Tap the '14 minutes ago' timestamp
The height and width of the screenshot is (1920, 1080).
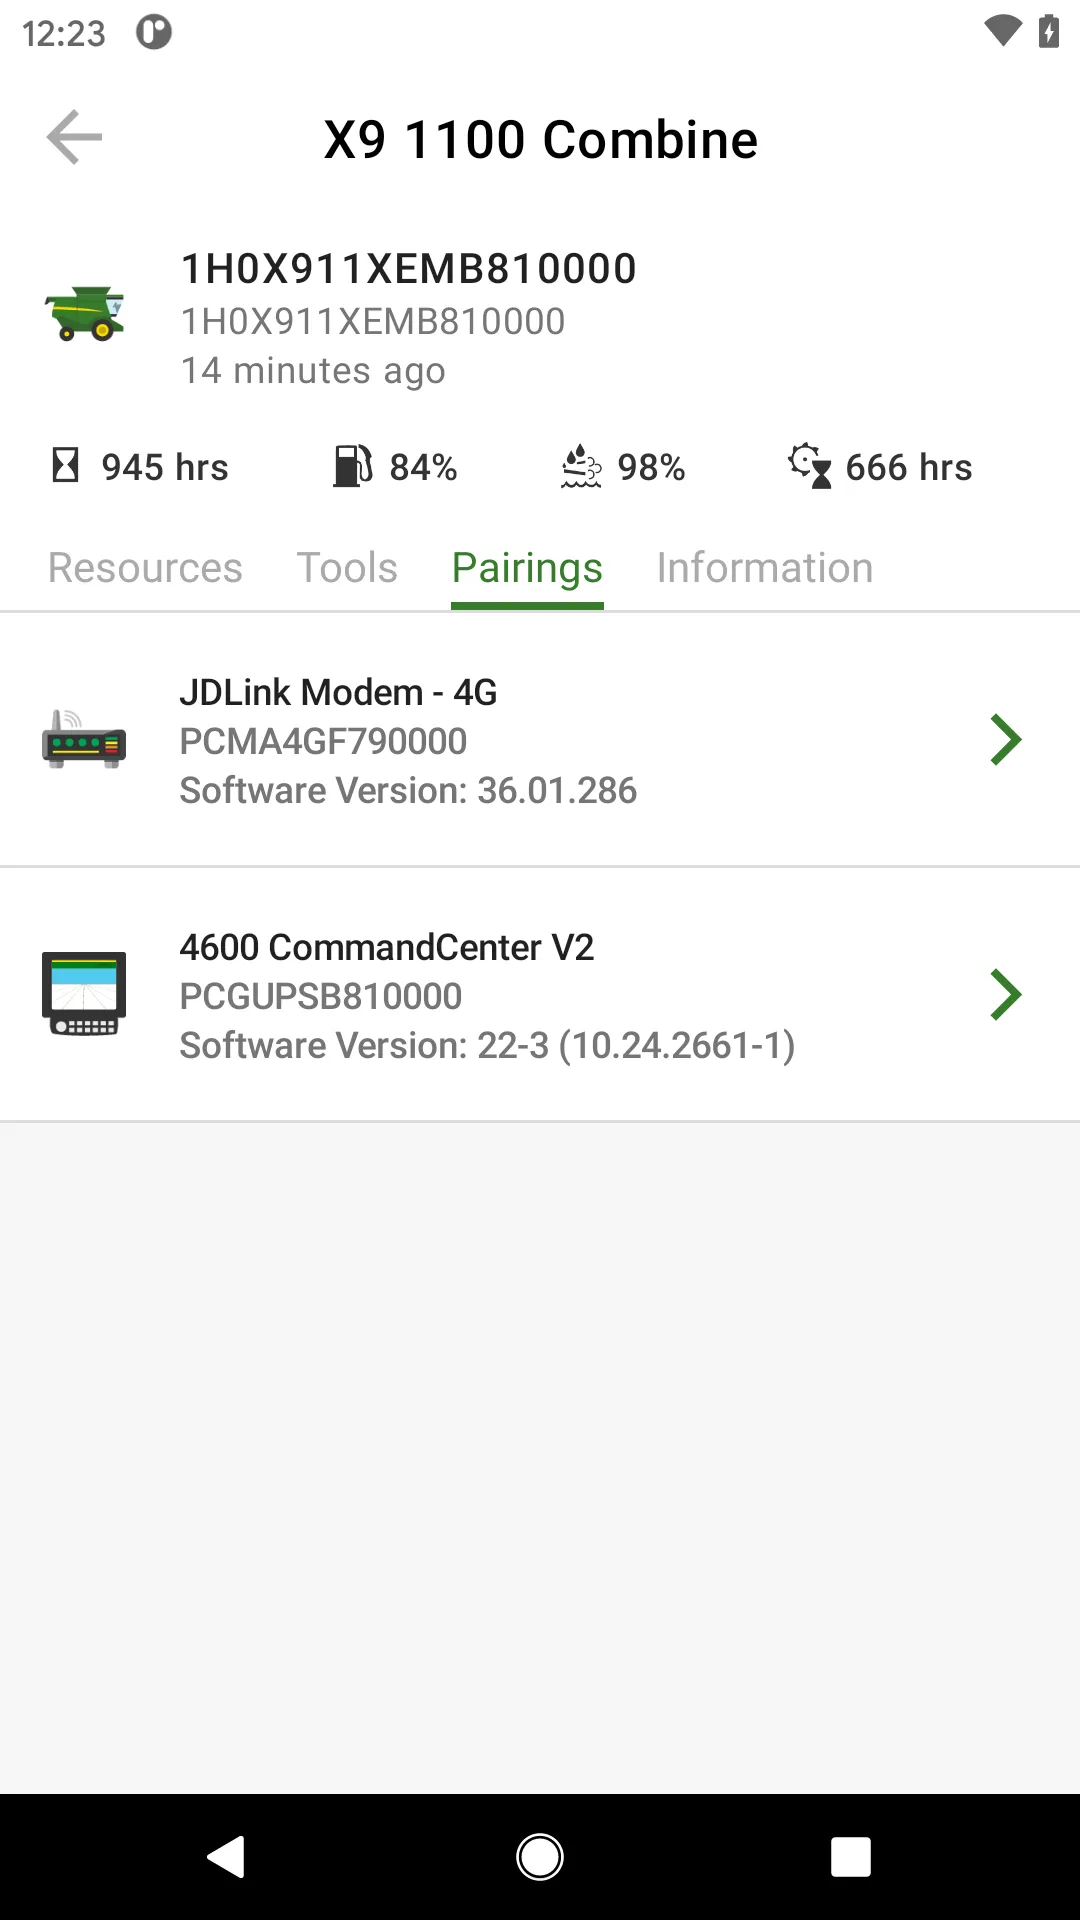coord(313,371)
